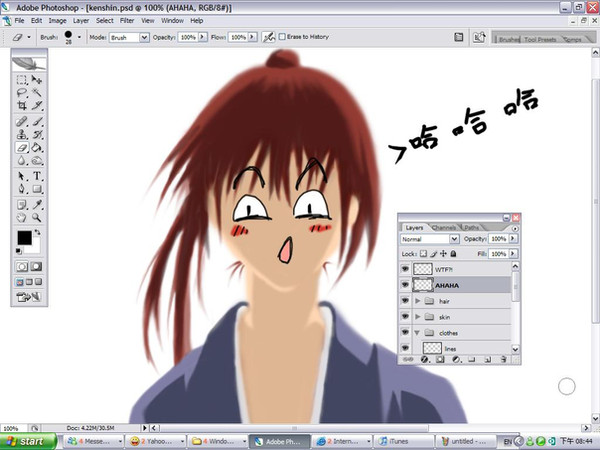This screenshot has height=450, width=600.
Task: Toggle airbrush capabilities button
Action: 268,37
